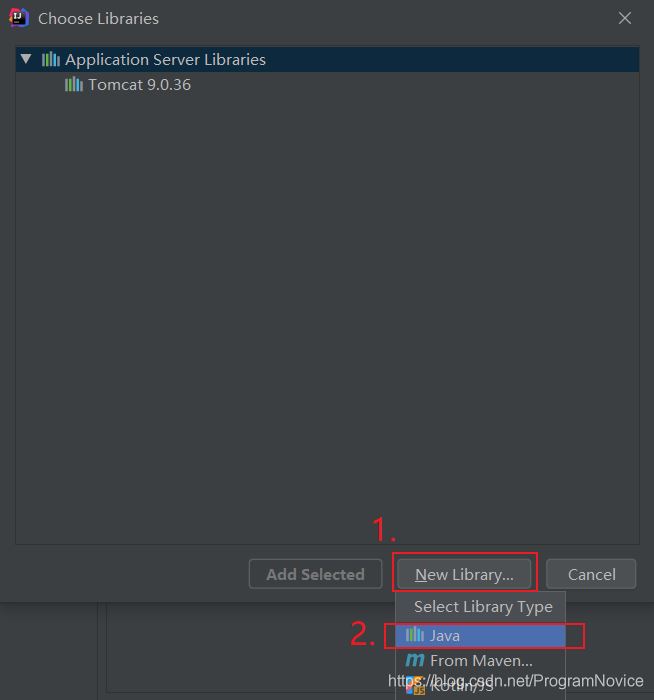
Task: Collapse the Application Server Libraries node
Action: tap(26, 60)
